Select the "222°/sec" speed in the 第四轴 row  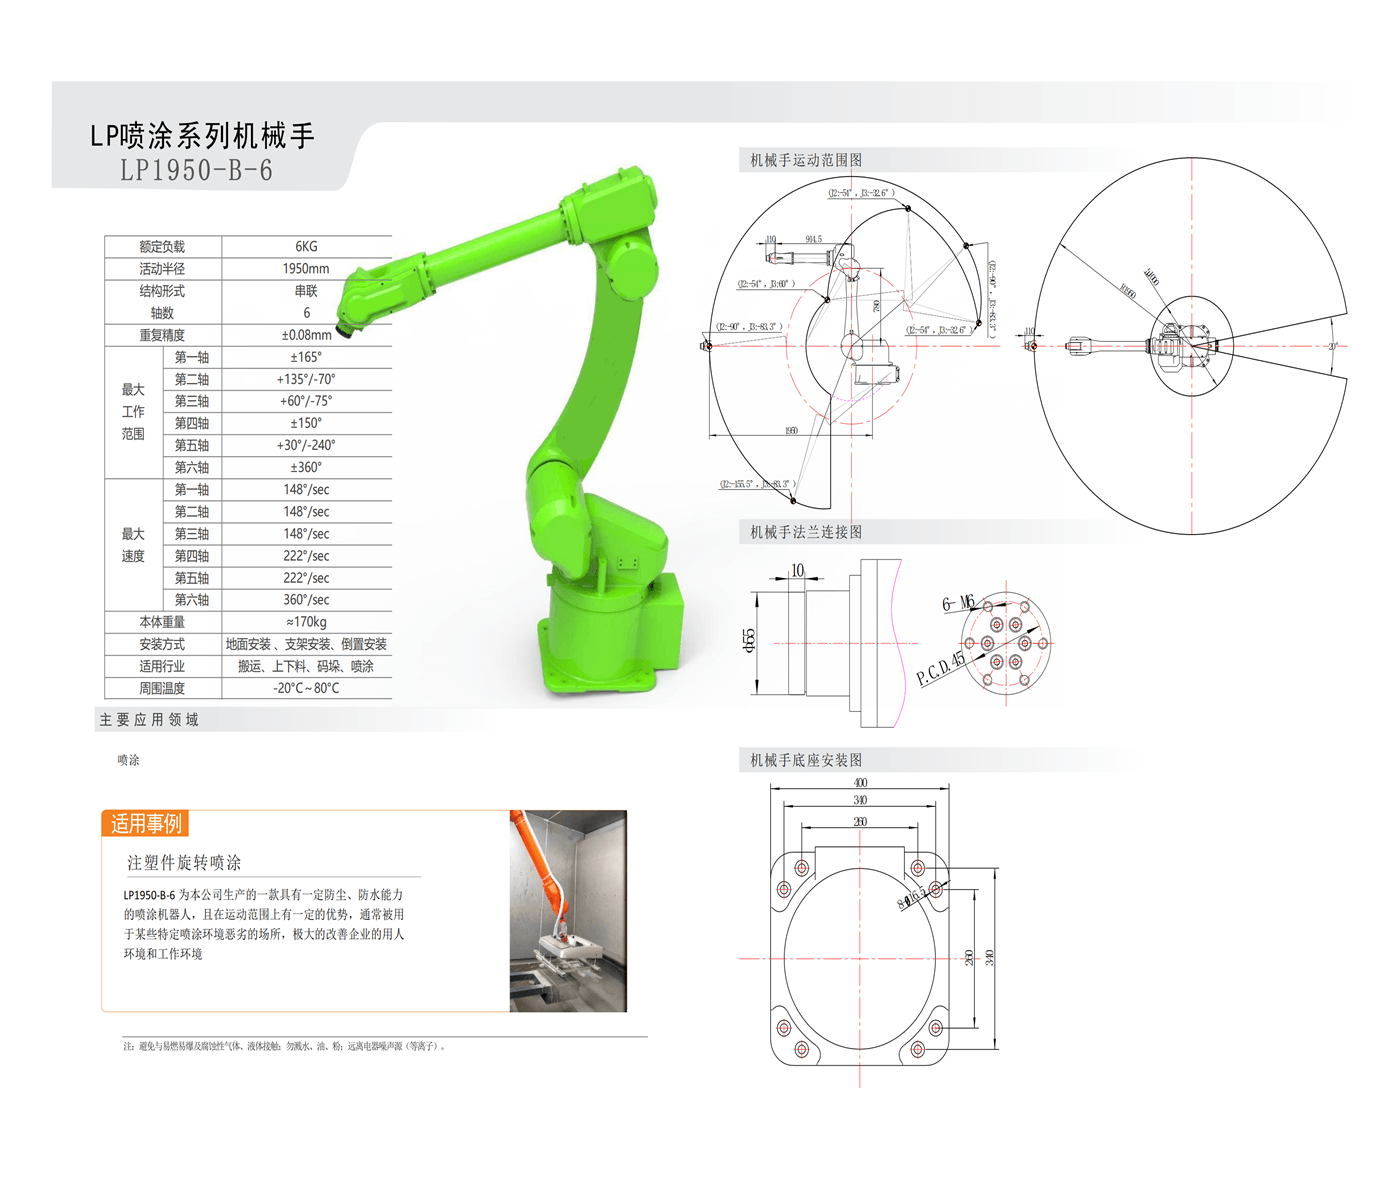point(306,556)
